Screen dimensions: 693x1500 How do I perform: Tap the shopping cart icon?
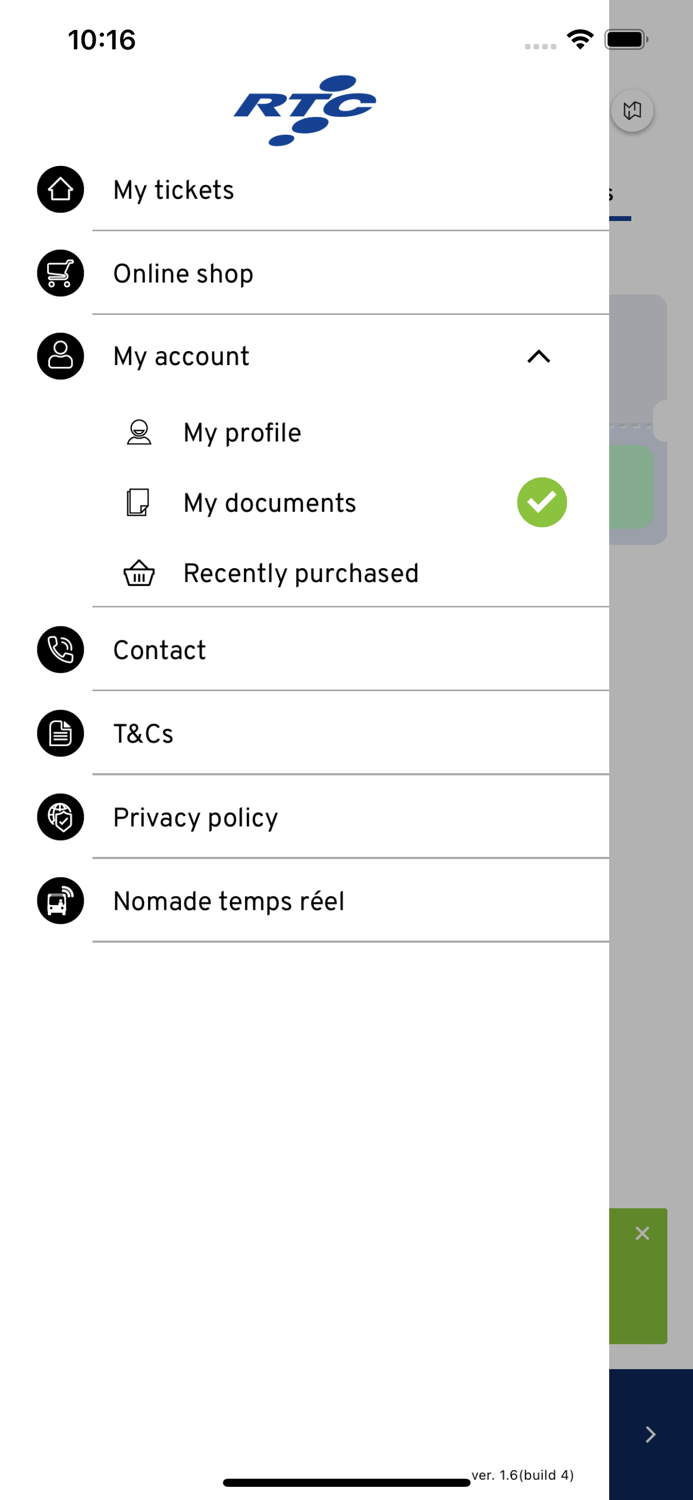point(60,273)
